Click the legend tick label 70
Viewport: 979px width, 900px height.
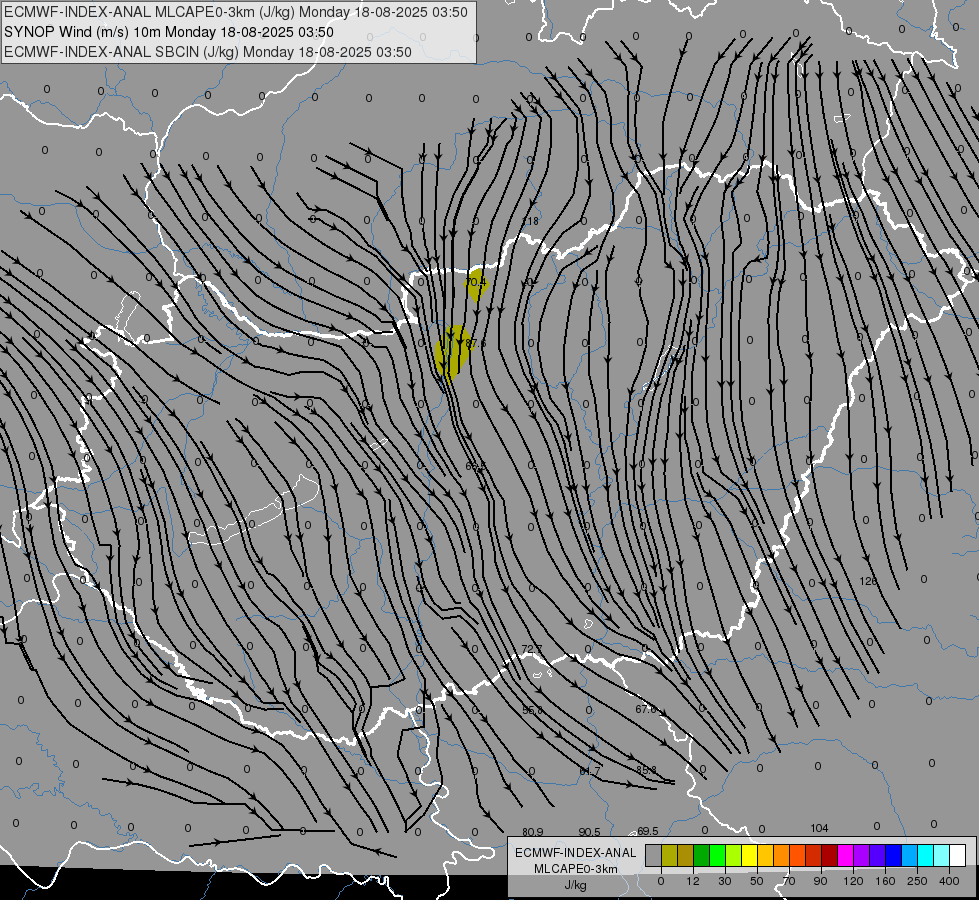[789, 881]
